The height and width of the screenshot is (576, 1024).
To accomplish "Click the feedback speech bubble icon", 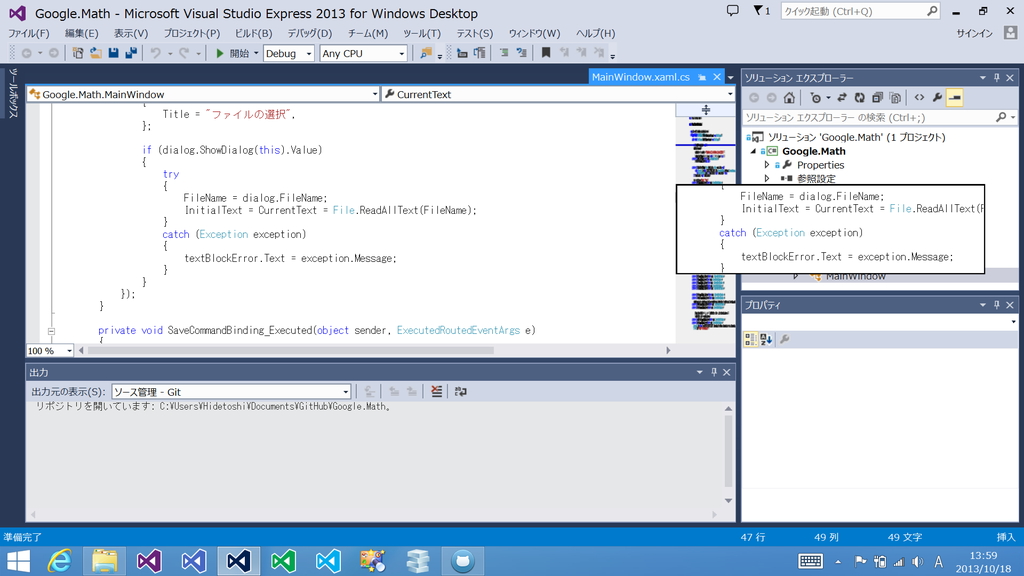I will pyautogui.click(x=733, y=10).
